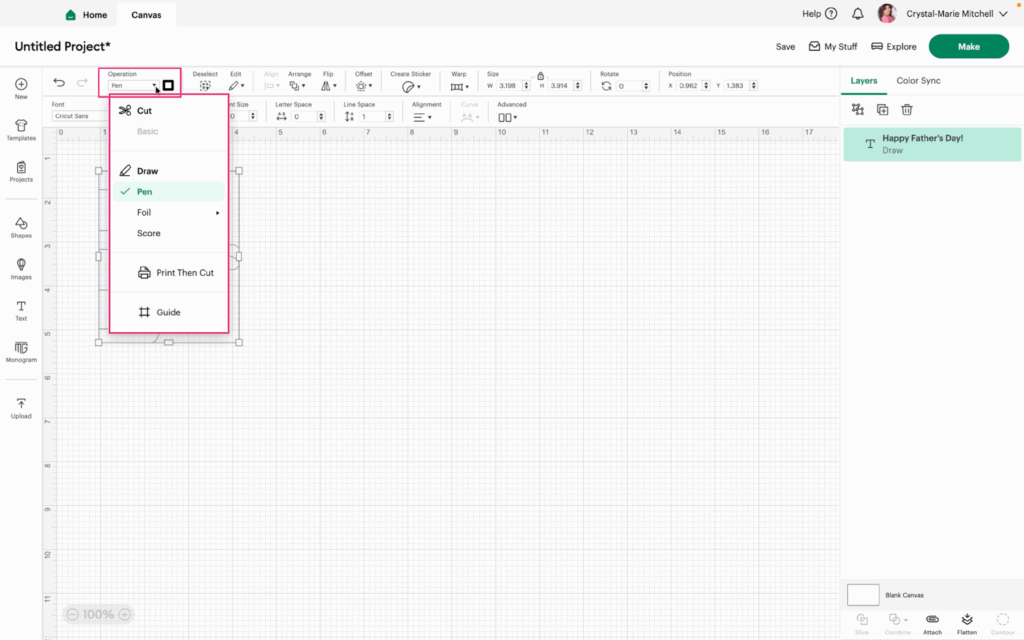The height and width of the screenshot is (640, 1024).
Task: Toggle the size lock aspect ratio icon
Action: [540, 75]
